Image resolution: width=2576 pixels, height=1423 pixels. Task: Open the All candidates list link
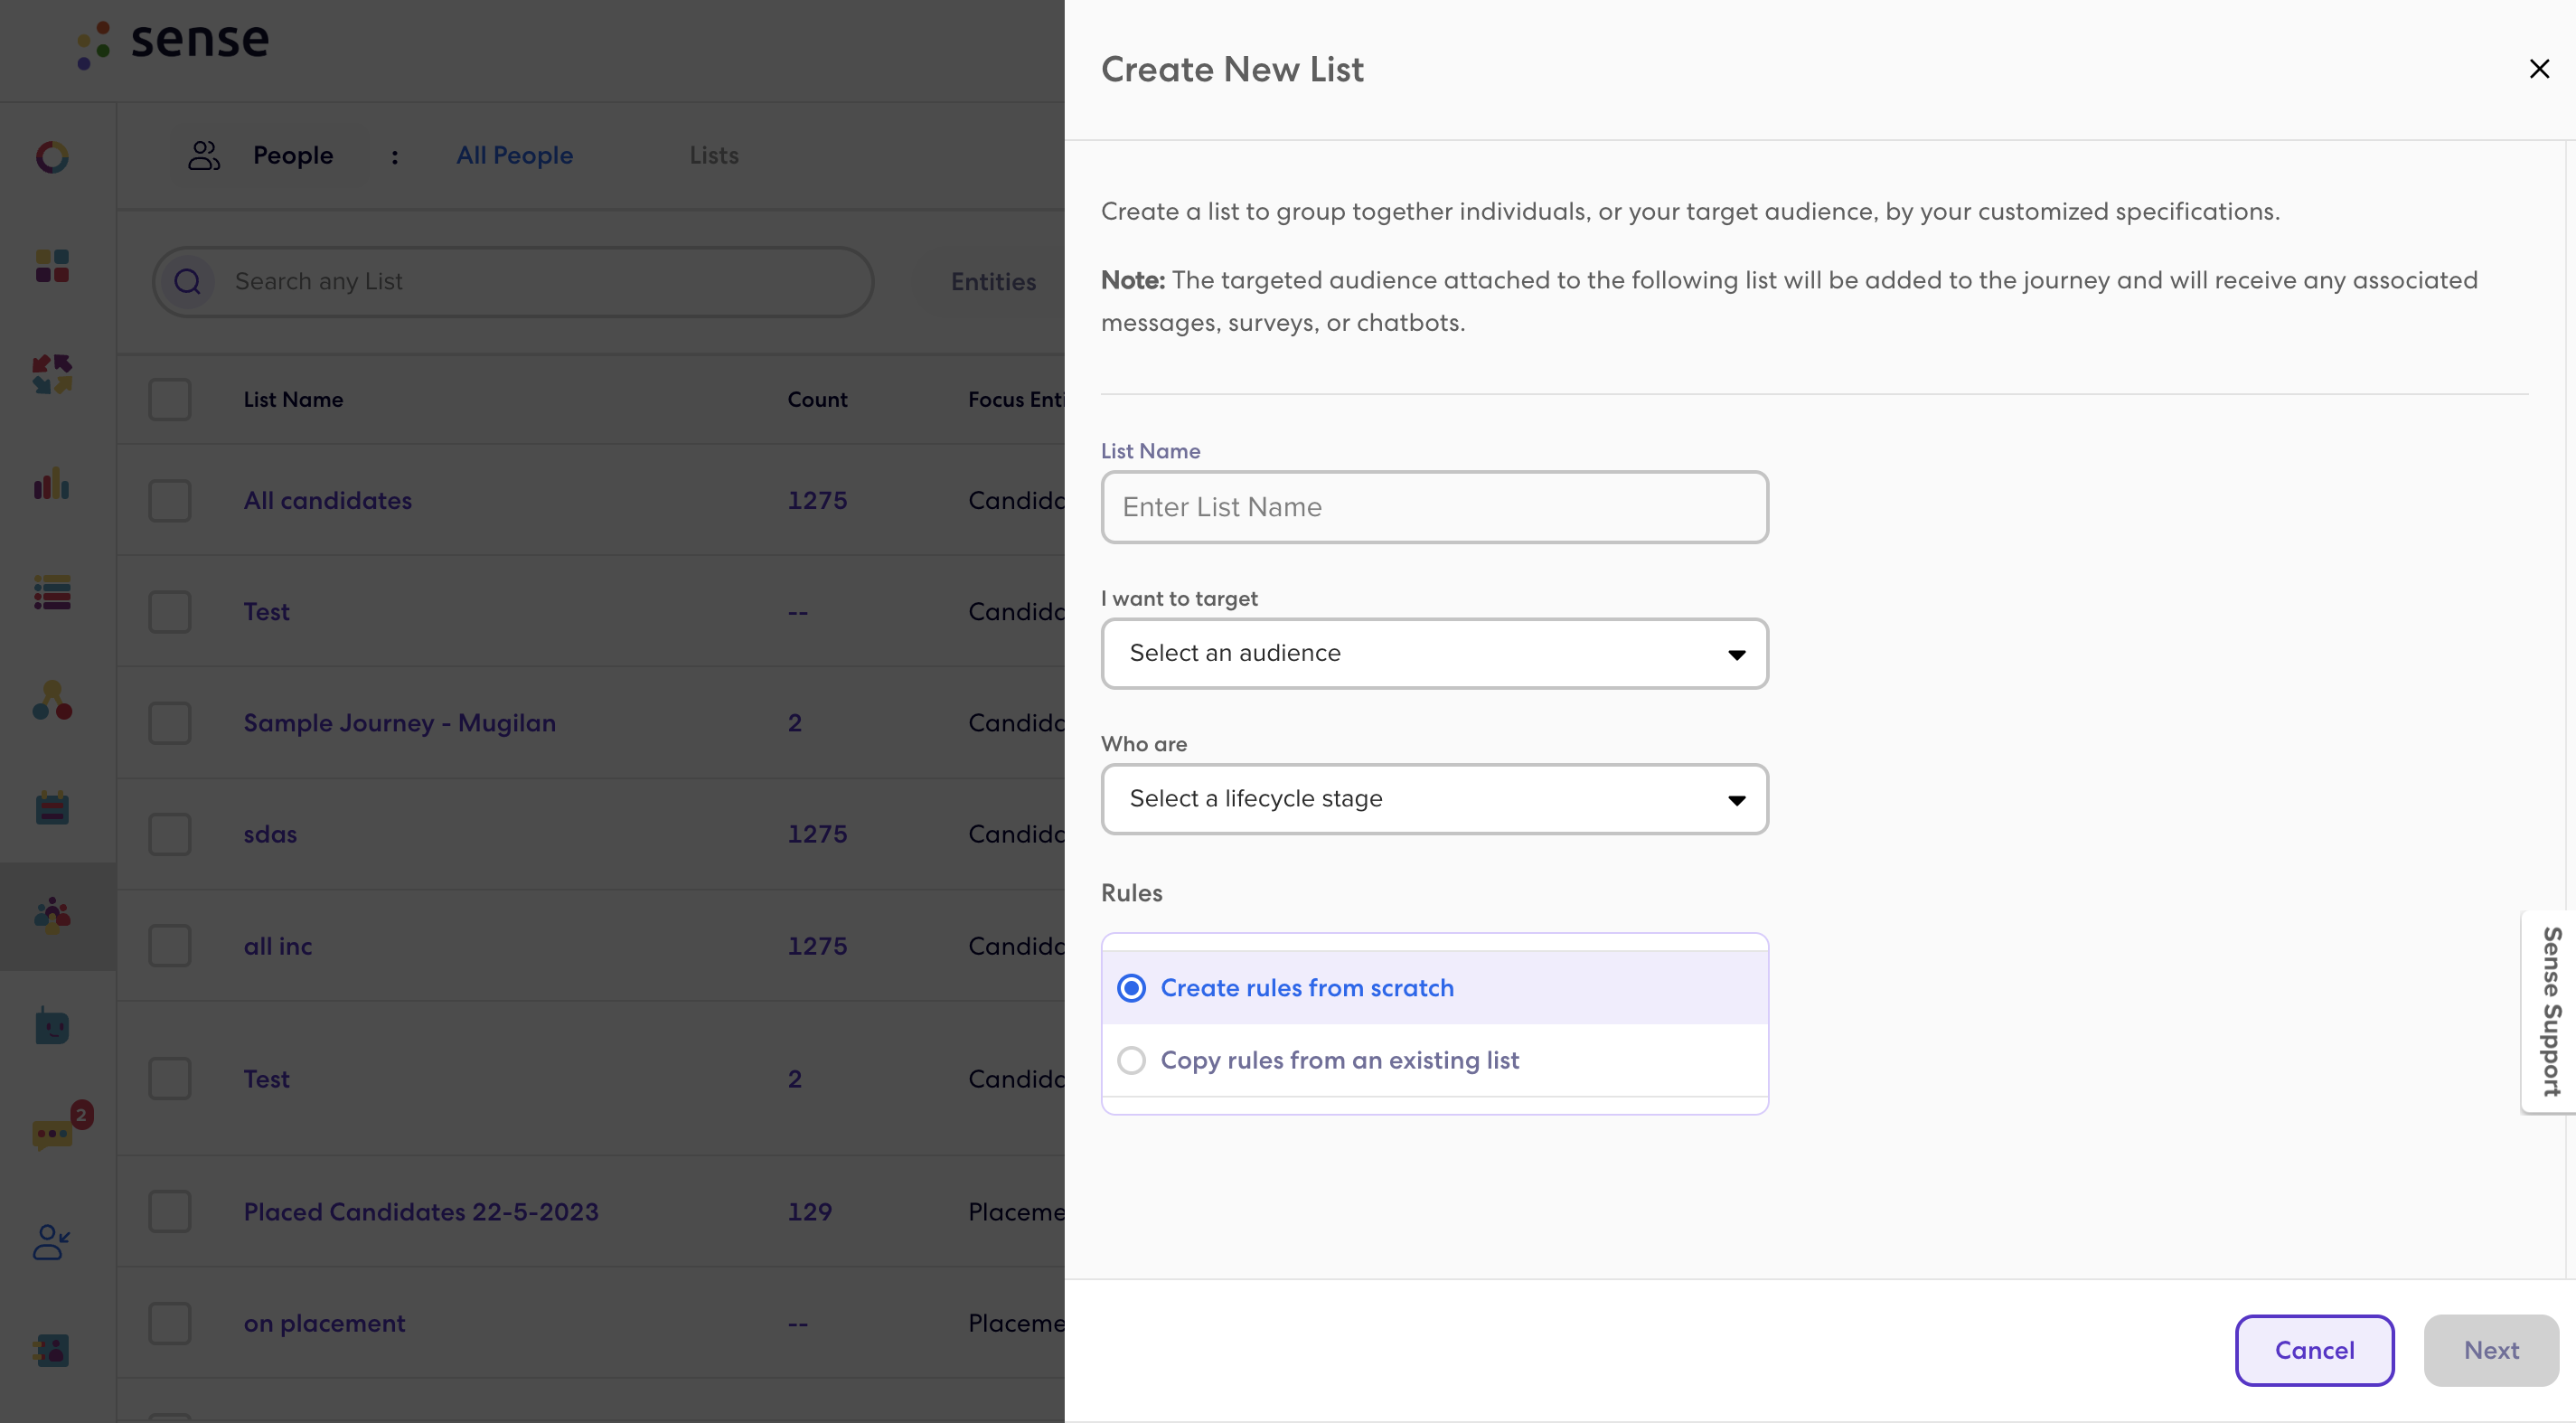pyautogui.click(x=328, y=501)
